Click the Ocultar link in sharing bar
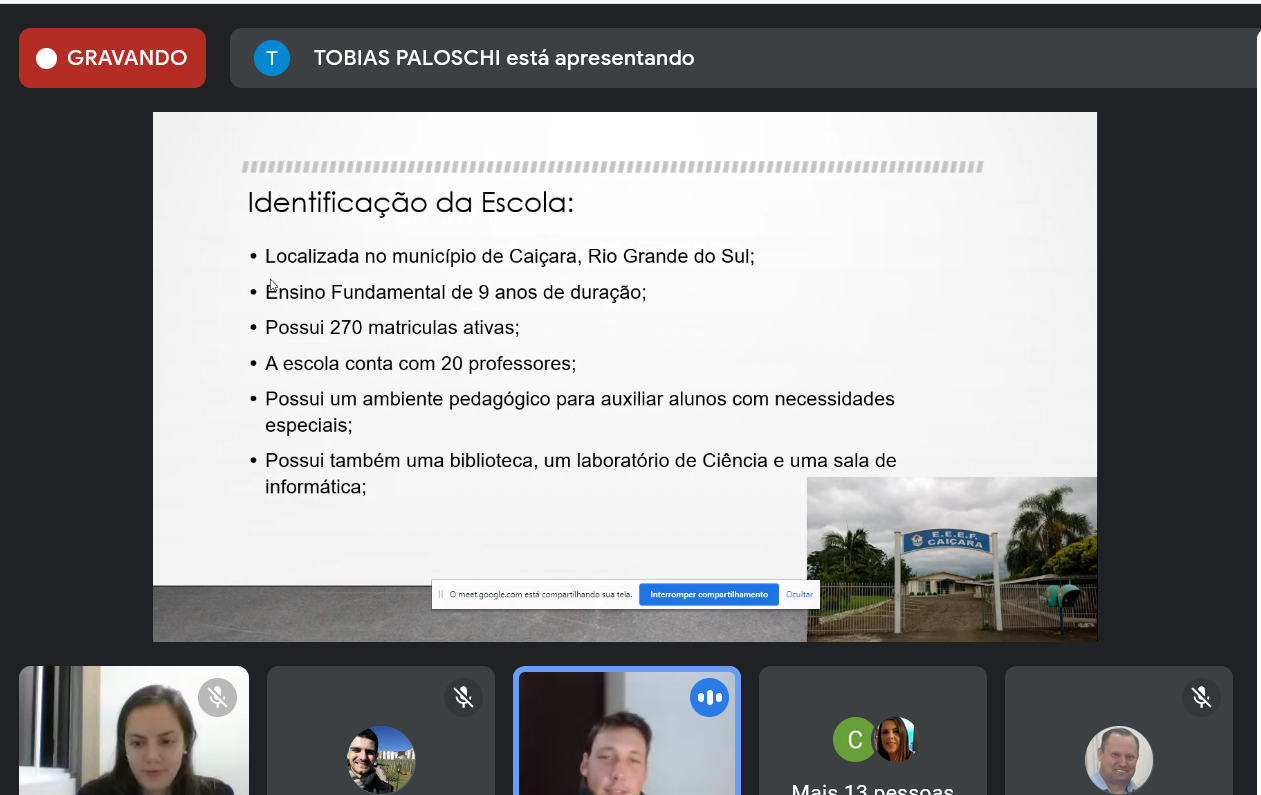 [799, 594]
